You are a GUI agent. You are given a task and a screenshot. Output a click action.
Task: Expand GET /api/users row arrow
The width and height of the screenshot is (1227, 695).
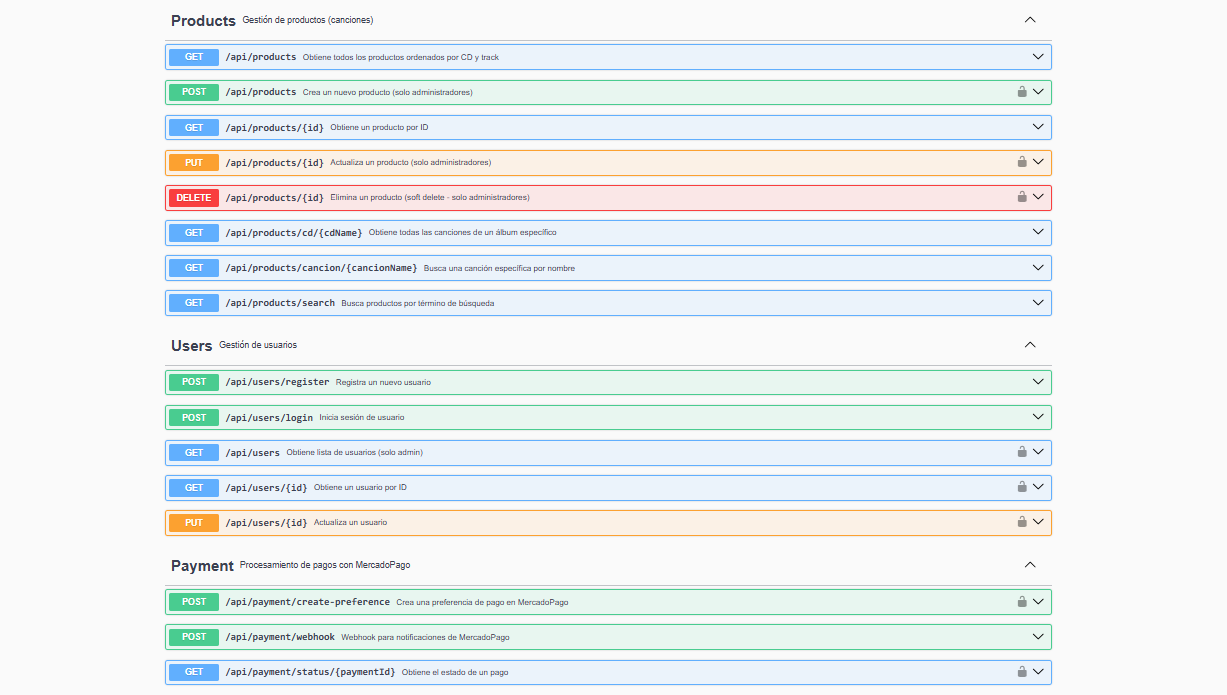[1038, 452]
